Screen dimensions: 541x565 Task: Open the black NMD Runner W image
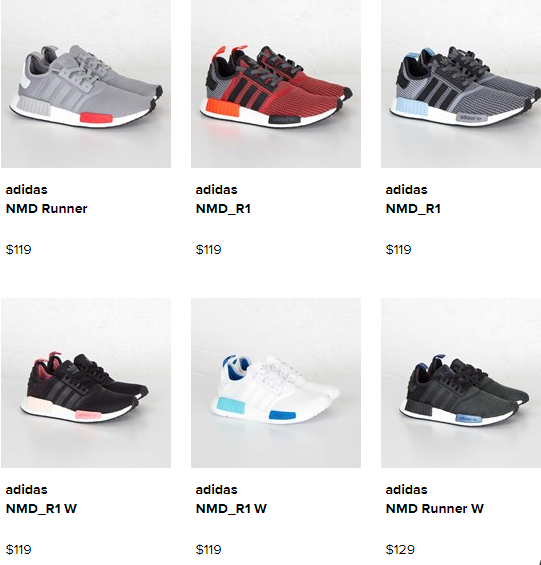pos(461,383)
